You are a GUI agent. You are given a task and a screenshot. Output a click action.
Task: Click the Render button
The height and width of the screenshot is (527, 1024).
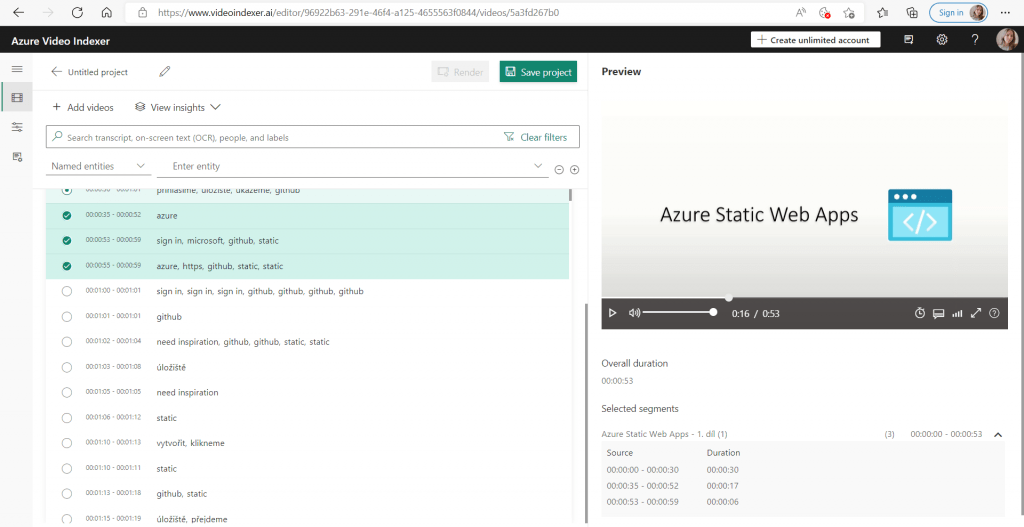460,72
